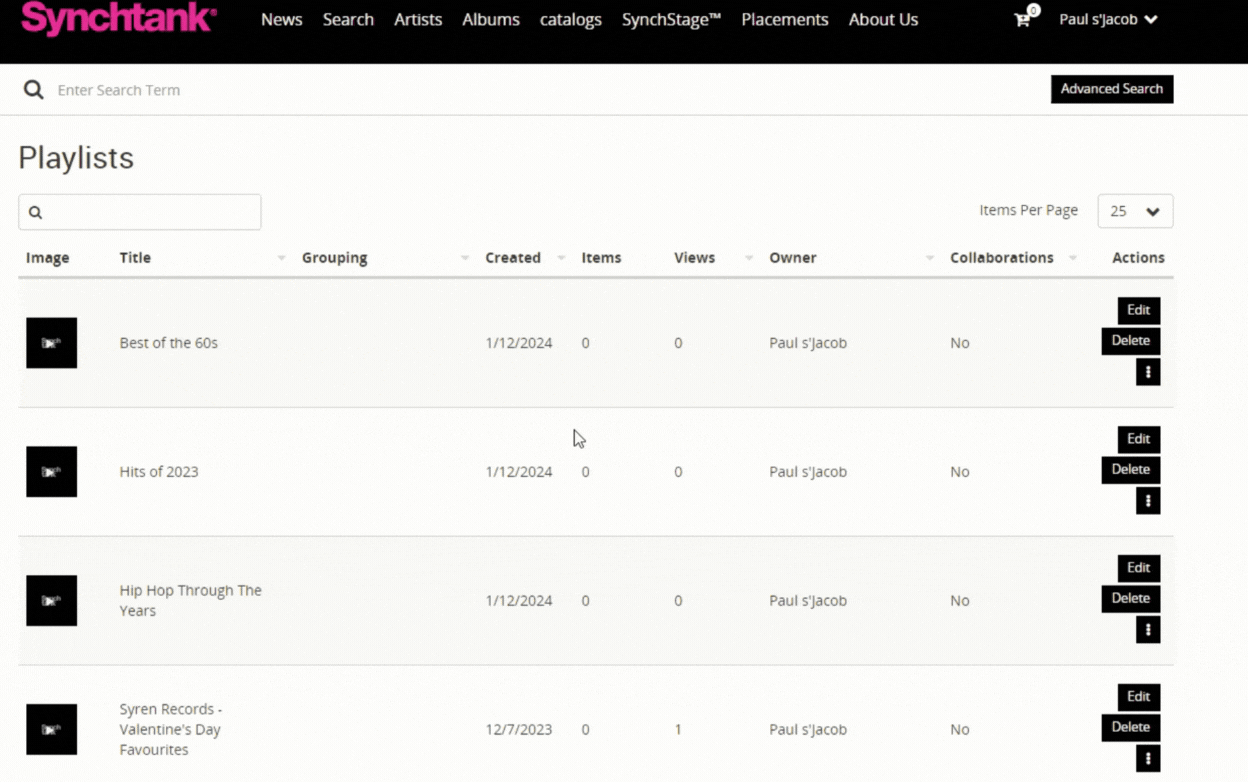Open more actions for Syren Records playlist
Image resolution: width=1248 pixels, height=782 pixels.
pyautogui.click(x=1147, y=759)
